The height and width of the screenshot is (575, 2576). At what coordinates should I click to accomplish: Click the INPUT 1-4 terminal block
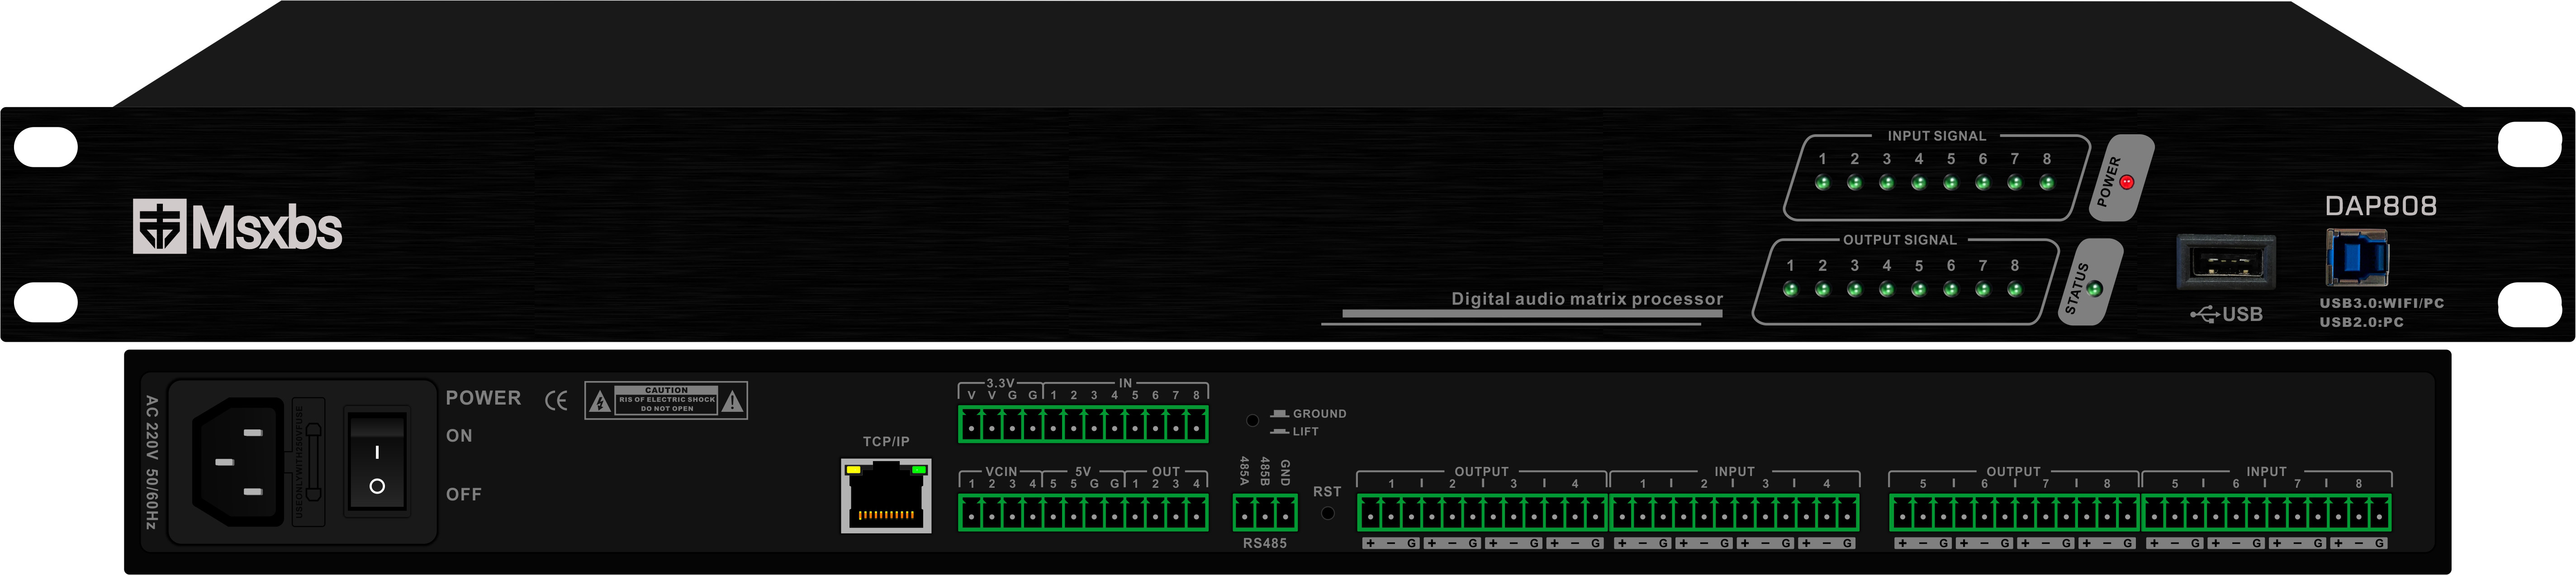[x=1734, y=513]
